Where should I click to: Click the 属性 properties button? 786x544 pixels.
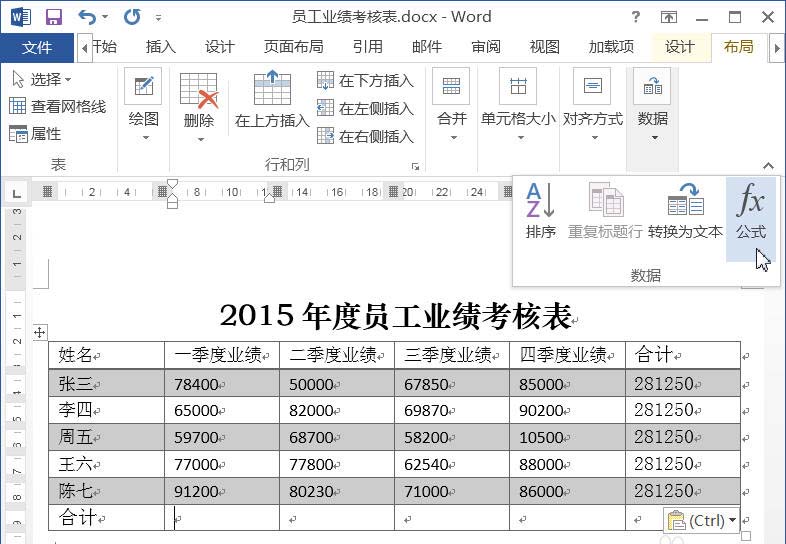[x=35, y=134]
